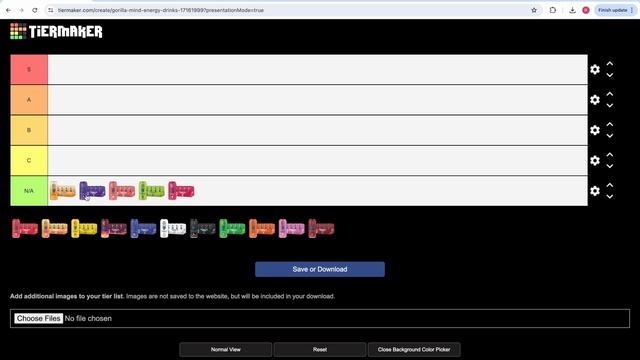640x360 pixels.
Task: Open settings gear for S tier row
Action: click(595, 69)
